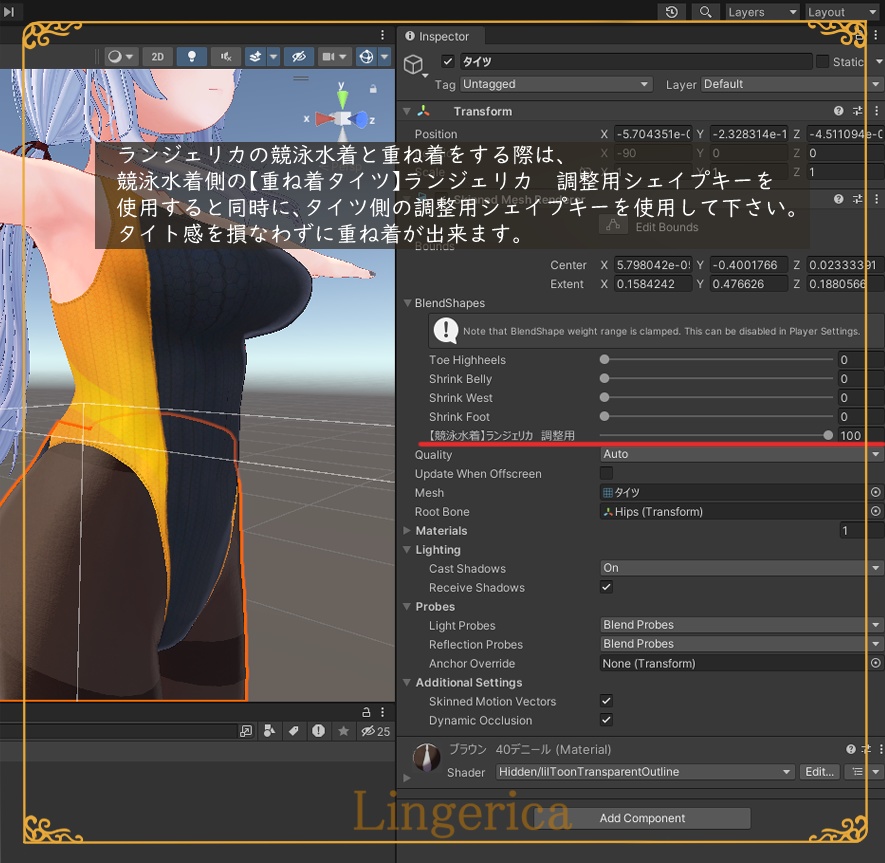The height and width of the screenshot is (863, 885).
Task: Open the scene camera settings dropdown
Action: pyautogui.click(x=334, y=56)
